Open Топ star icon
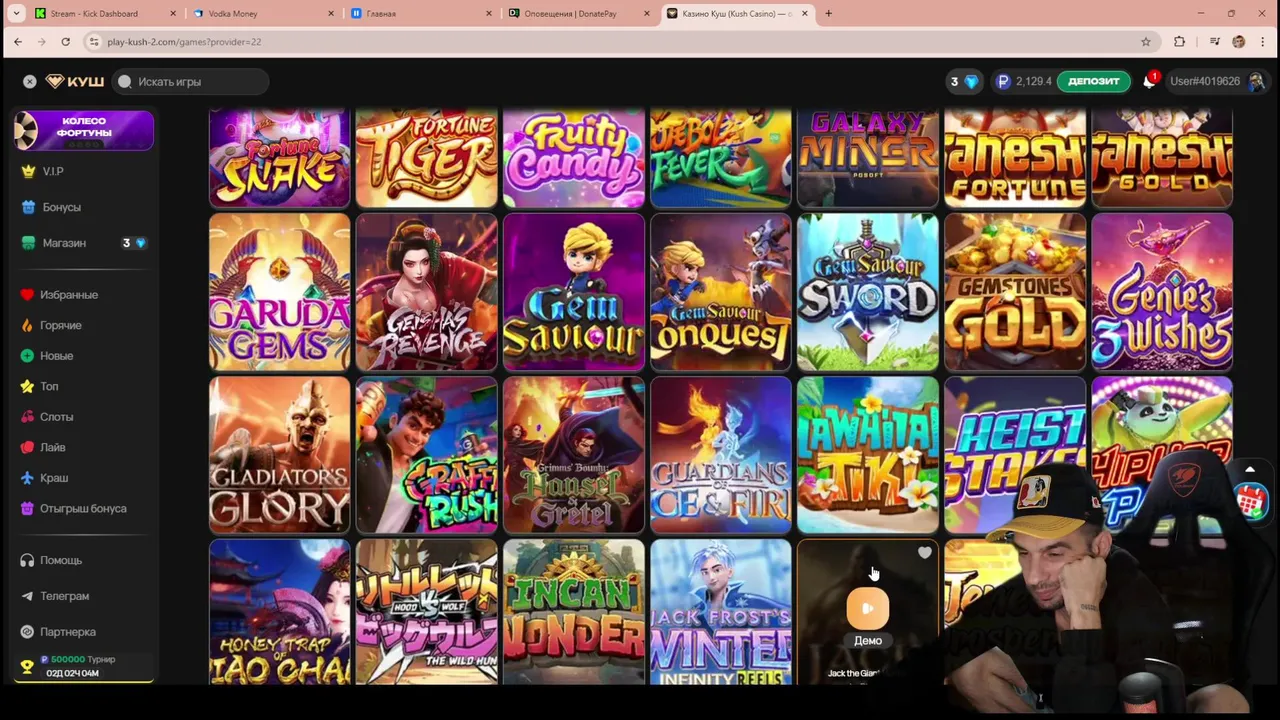 click(x=27, y=386)
